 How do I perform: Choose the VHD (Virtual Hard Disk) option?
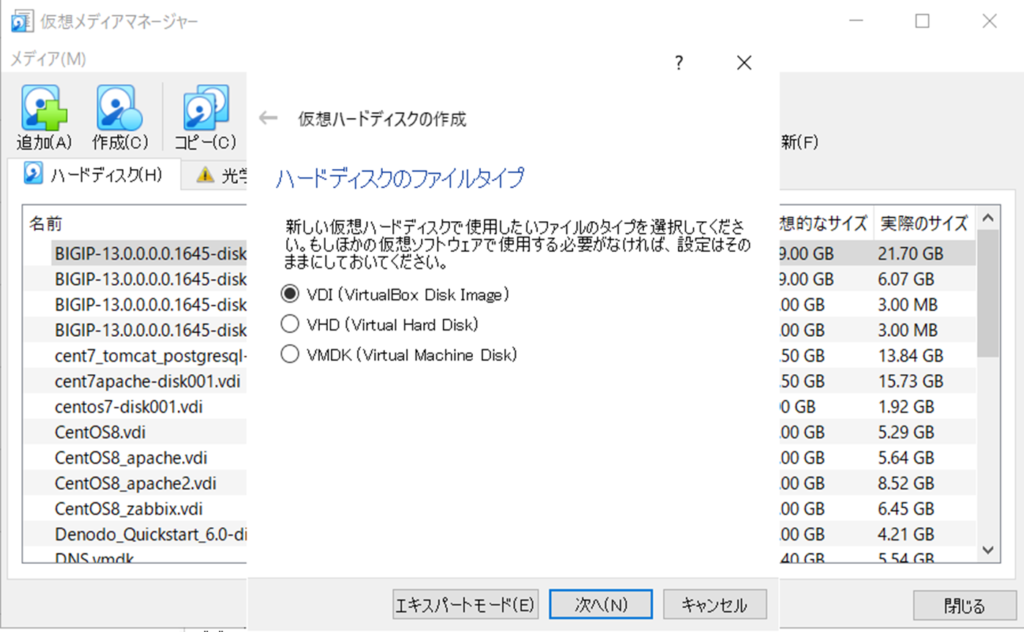(x=290, y=324)
